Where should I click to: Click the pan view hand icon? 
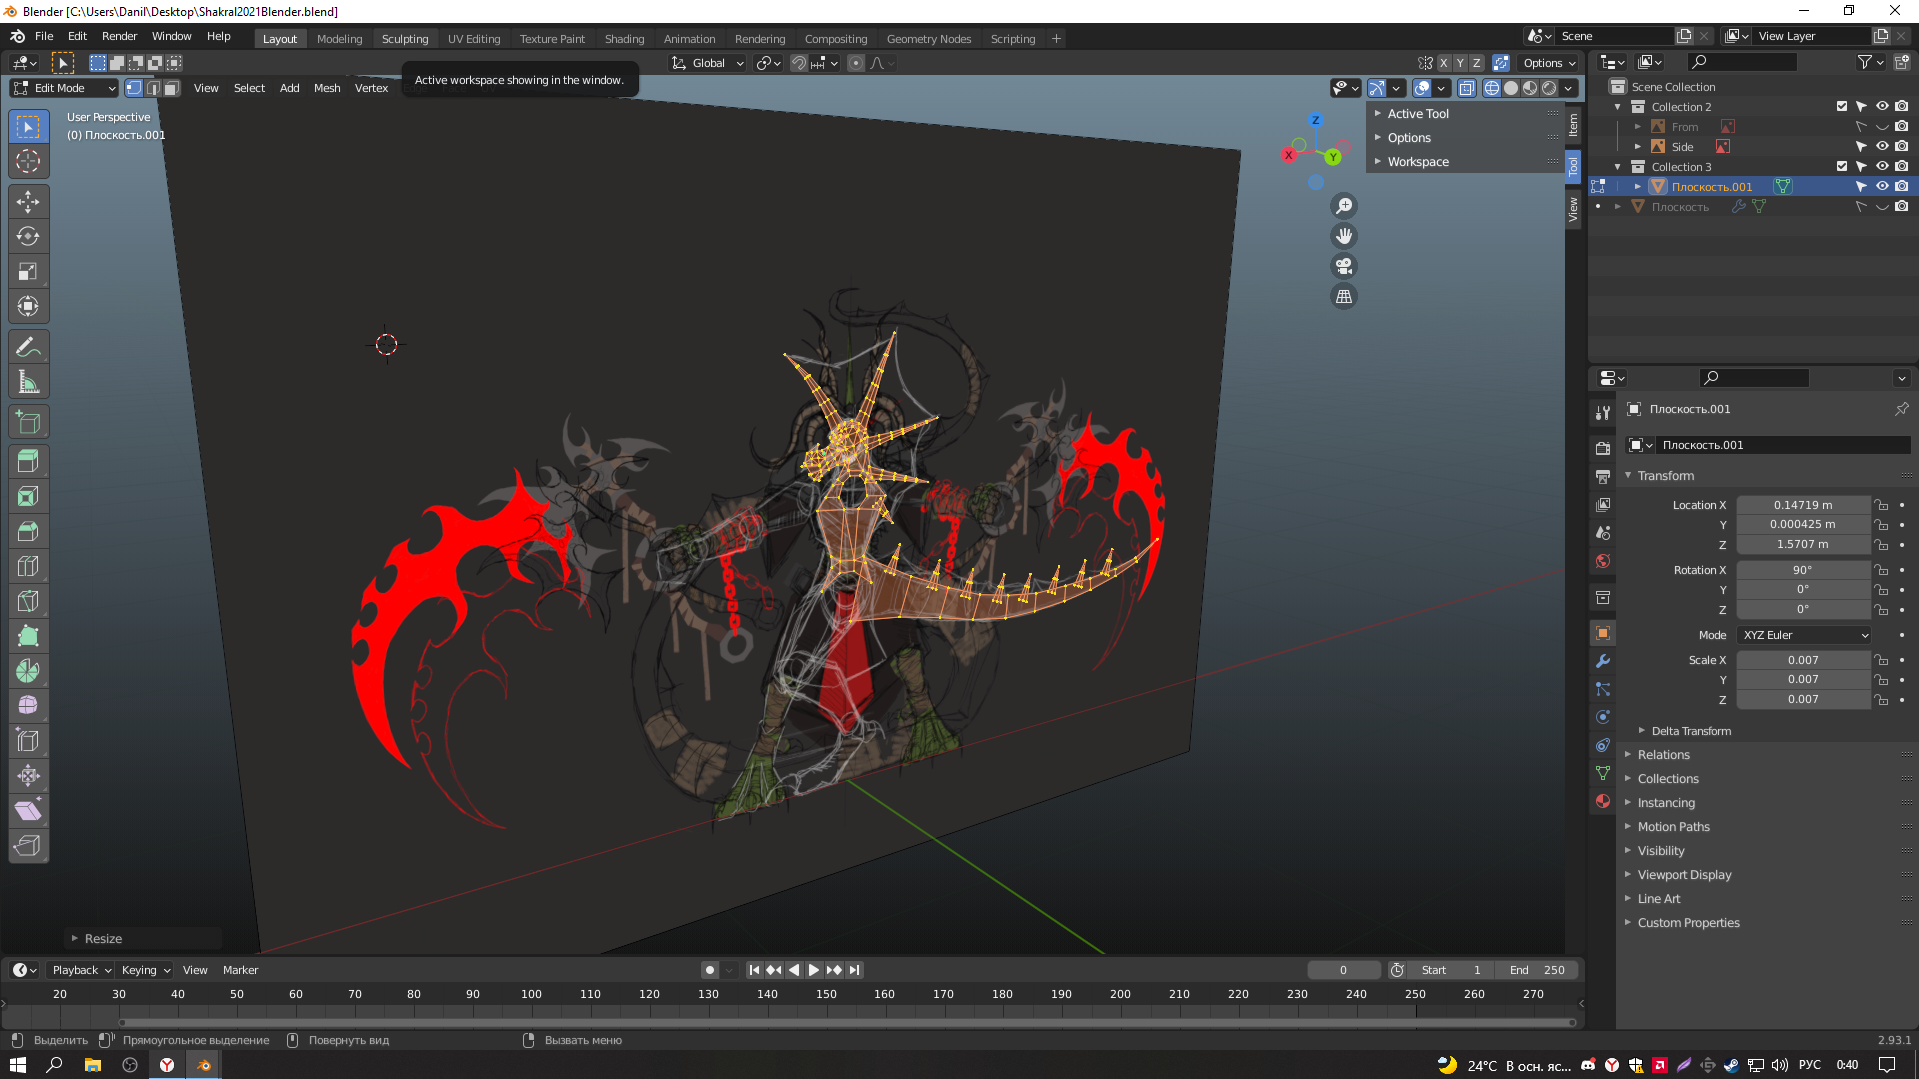coord(1344,236)
